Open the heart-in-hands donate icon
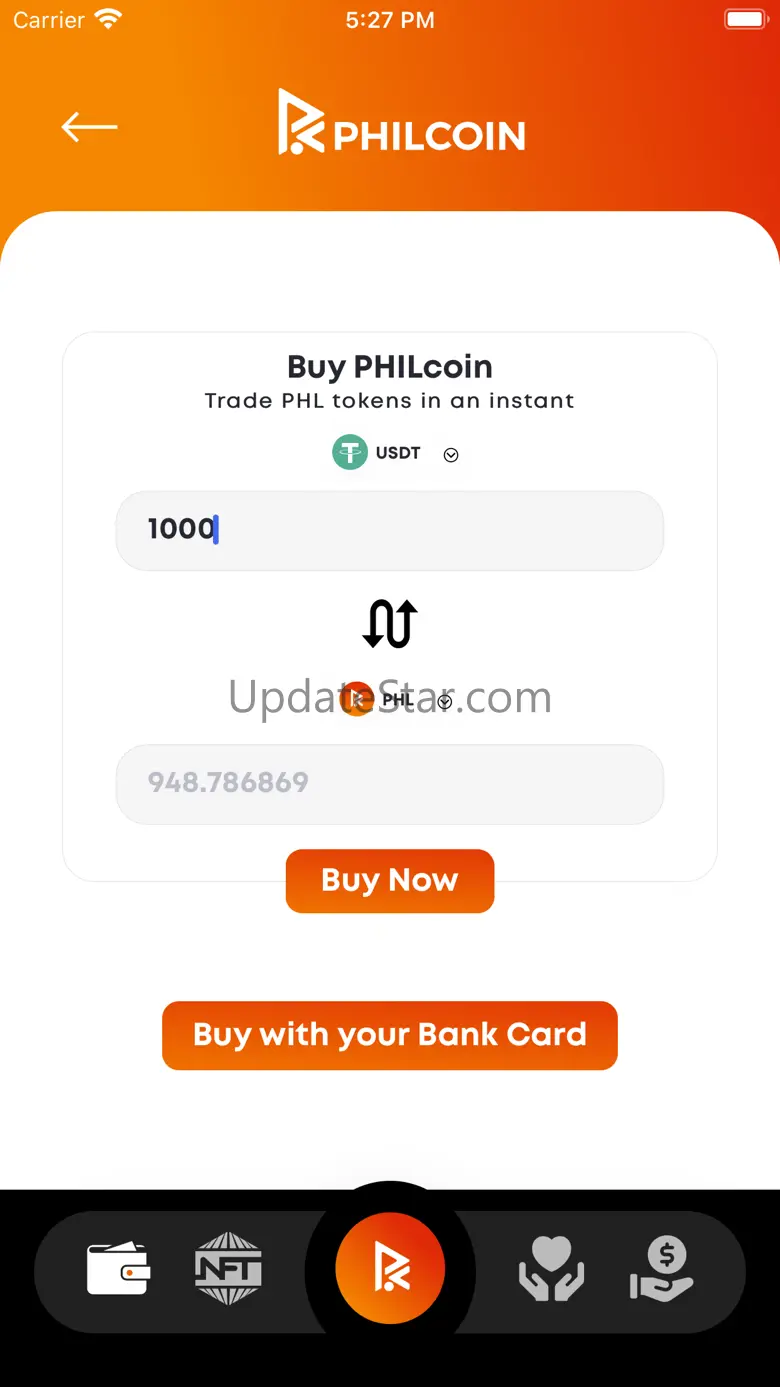Image resolution: width=780 pixels, height=1387 pixels. [x=551, y=1269]
